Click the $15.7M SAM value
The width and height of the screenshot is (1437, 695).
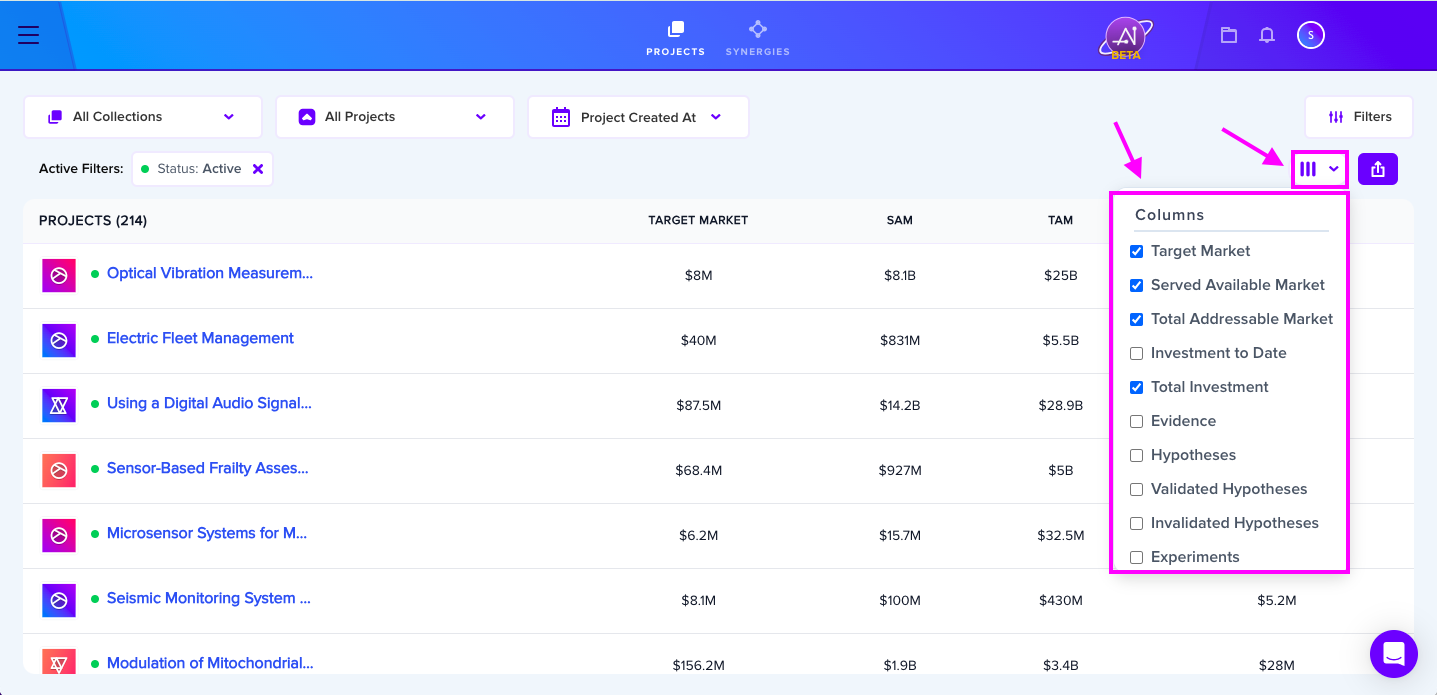[900, 535]
